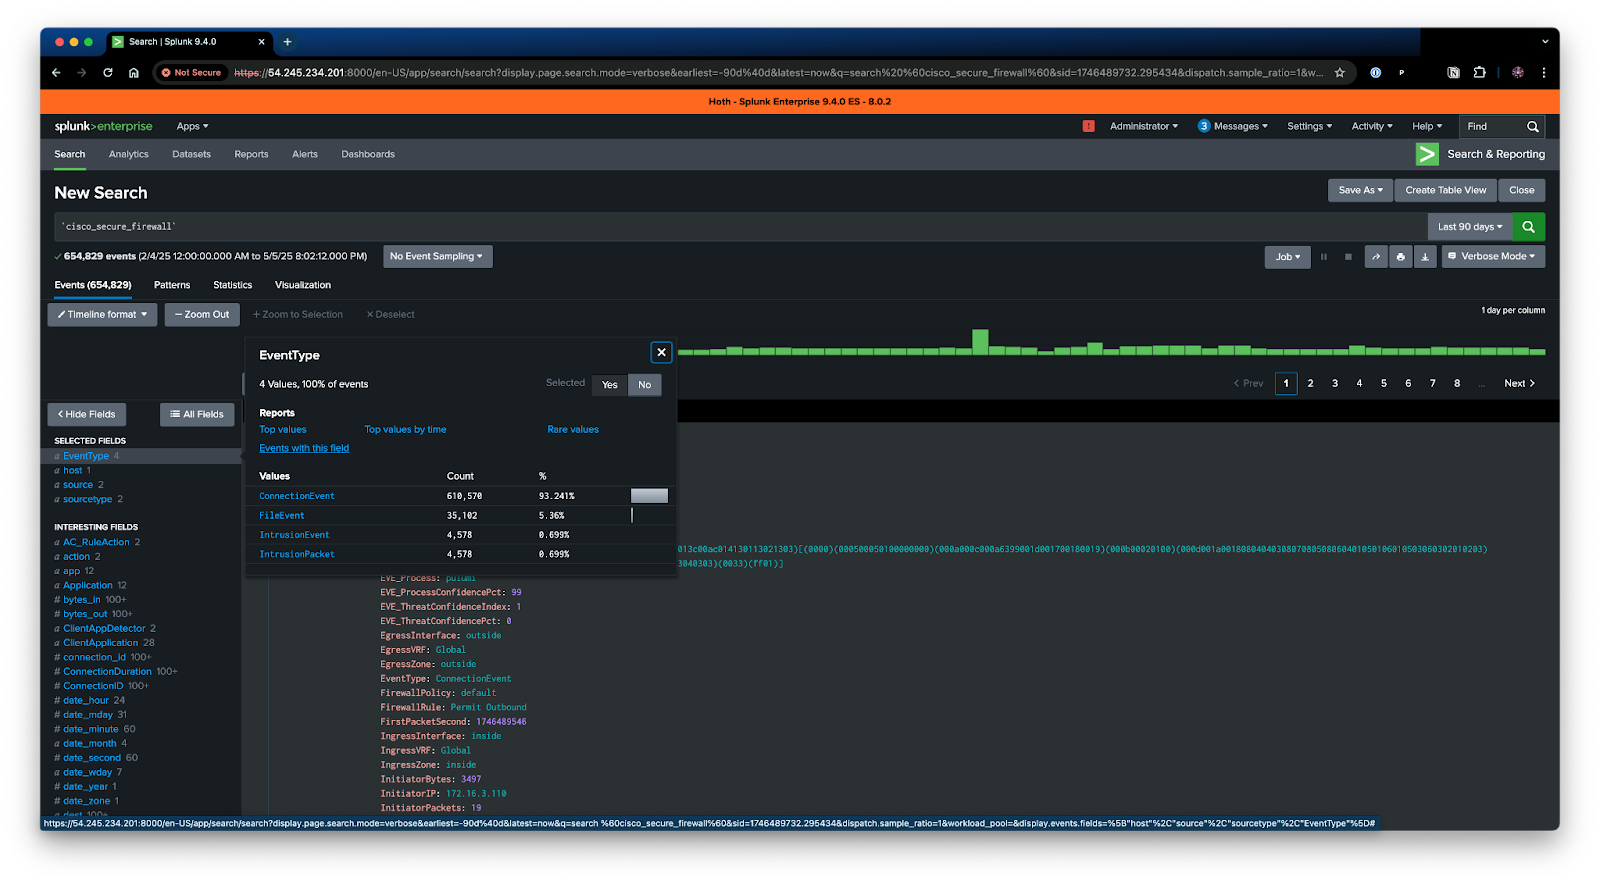1600x884 pixels.
Task: Click the Create Table View button
Action: (x=1445, y=190)
